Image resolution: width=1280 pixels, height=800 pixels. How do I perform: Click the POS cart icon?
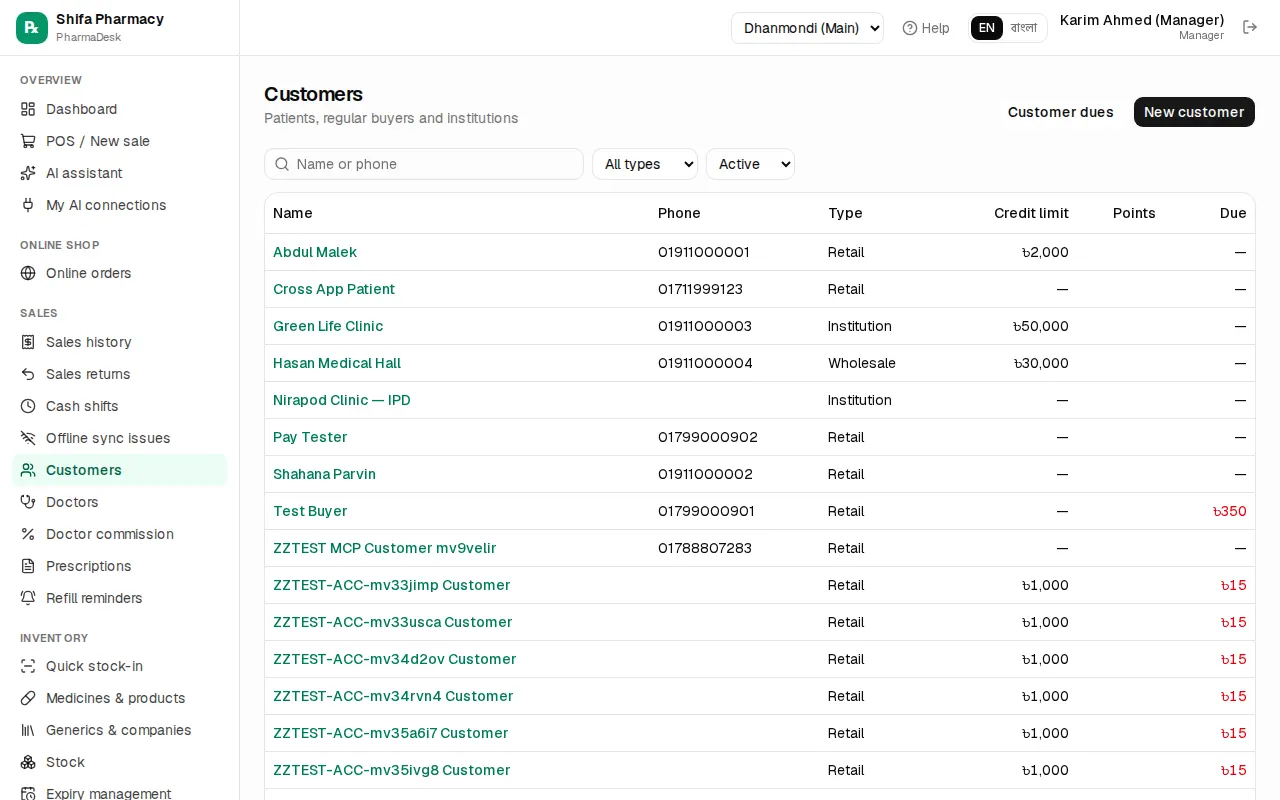coord(28,141)
